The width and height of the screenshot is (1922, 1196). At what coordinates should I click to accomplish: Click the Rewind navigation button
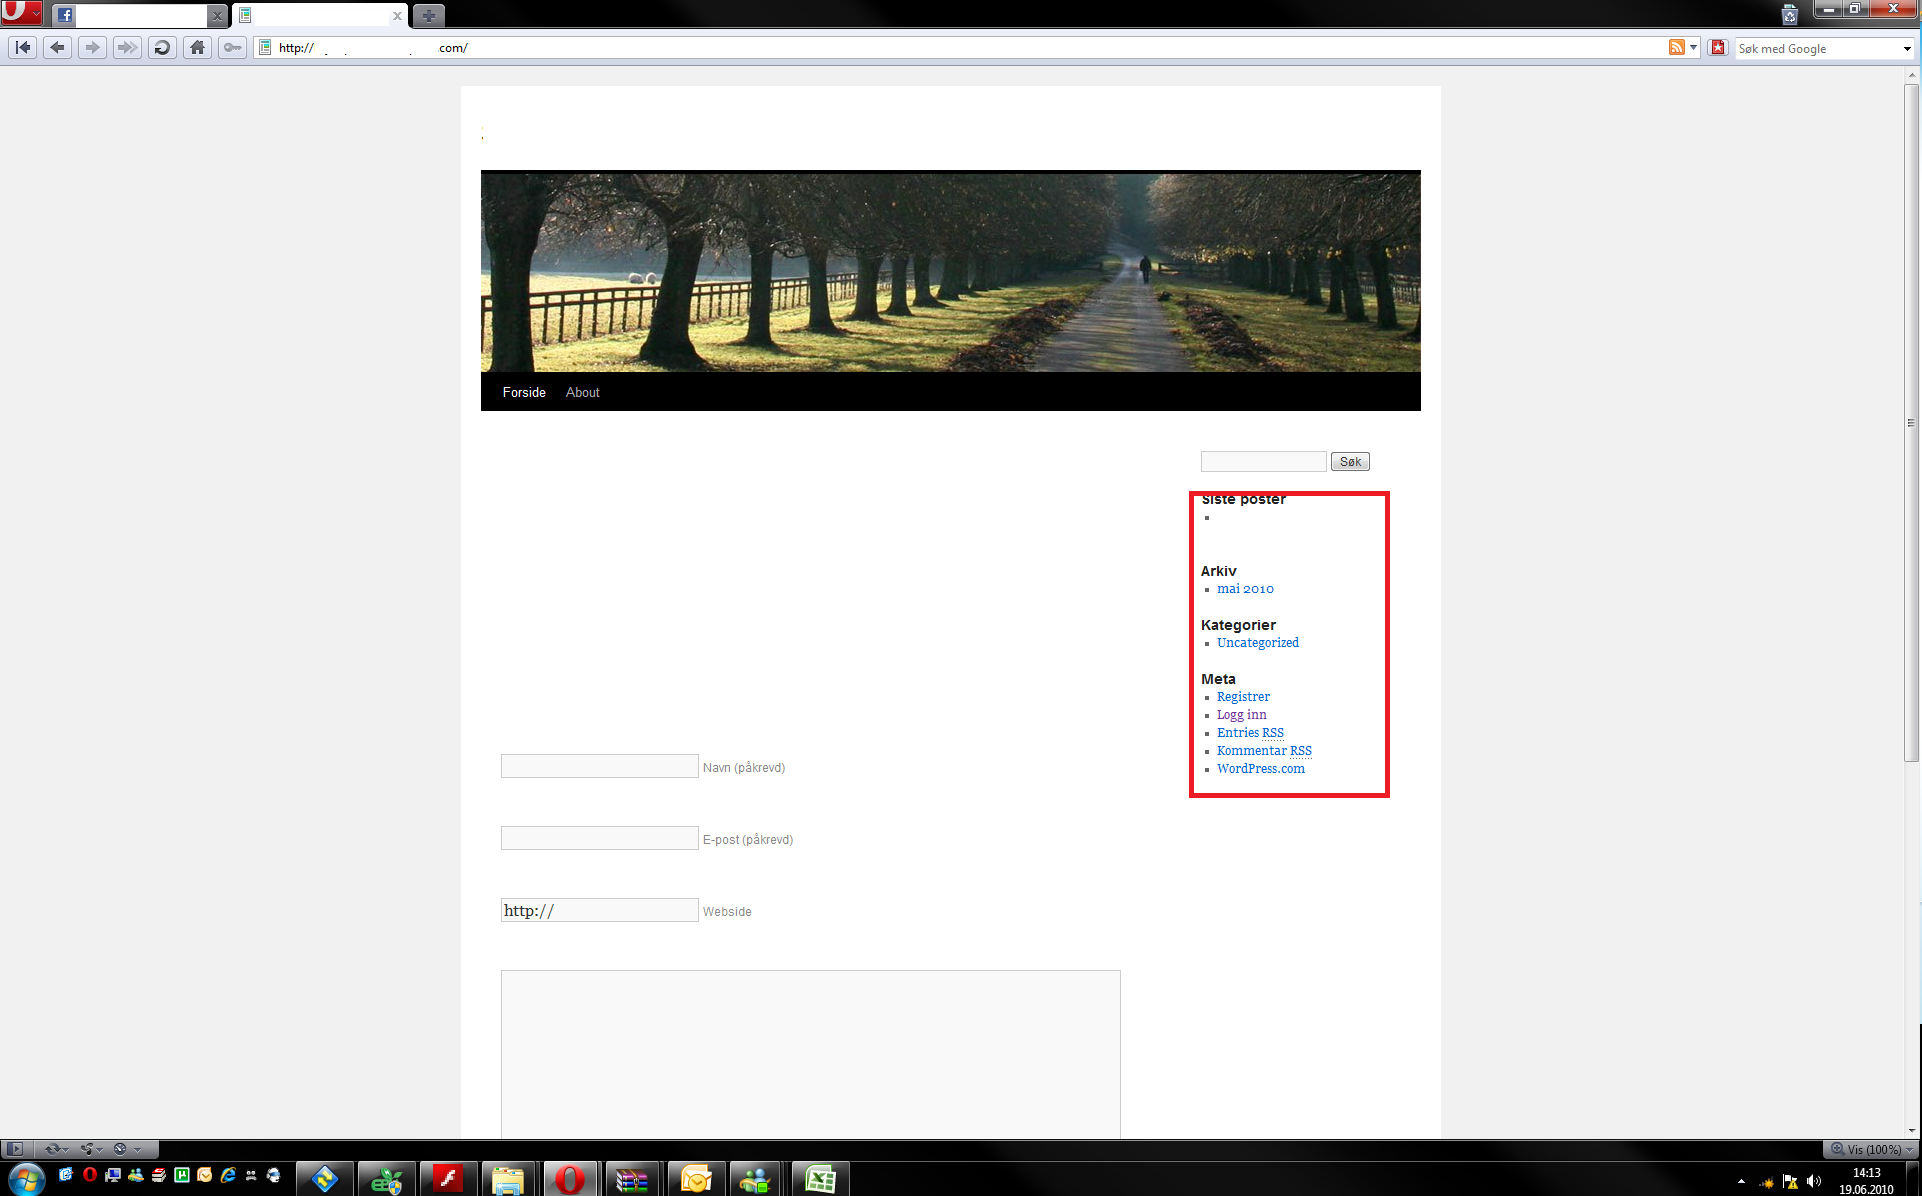click(23, 47)
